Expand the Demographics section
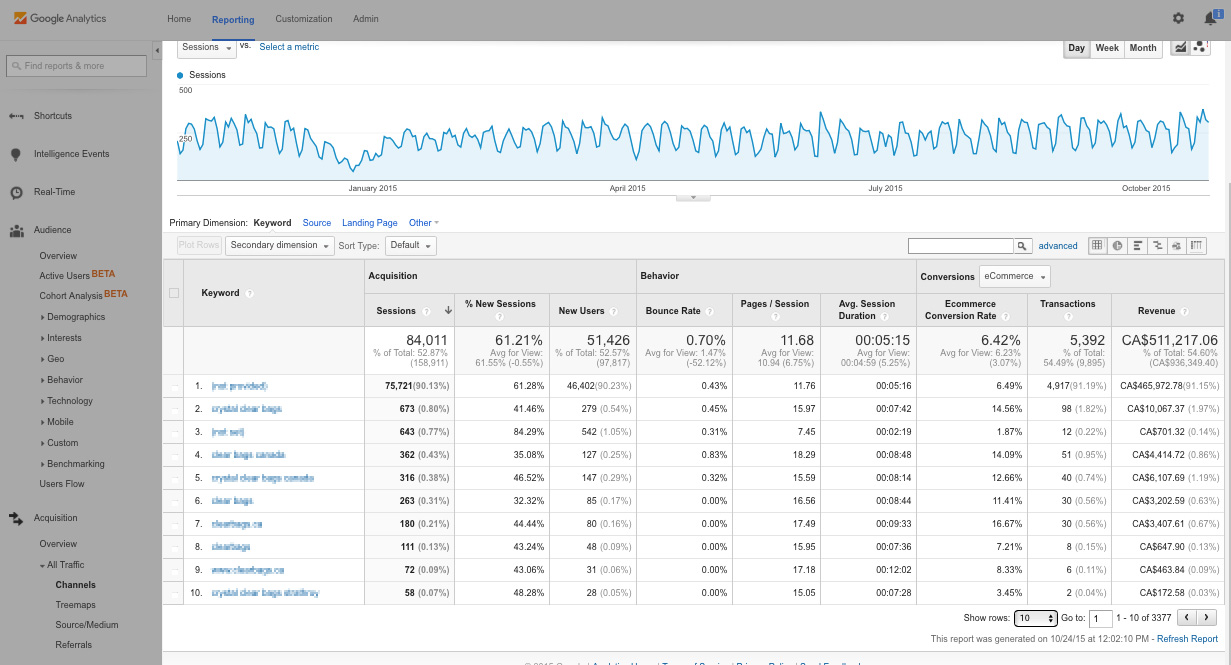This screenshot has width=1231, height=665. point(75,317)
